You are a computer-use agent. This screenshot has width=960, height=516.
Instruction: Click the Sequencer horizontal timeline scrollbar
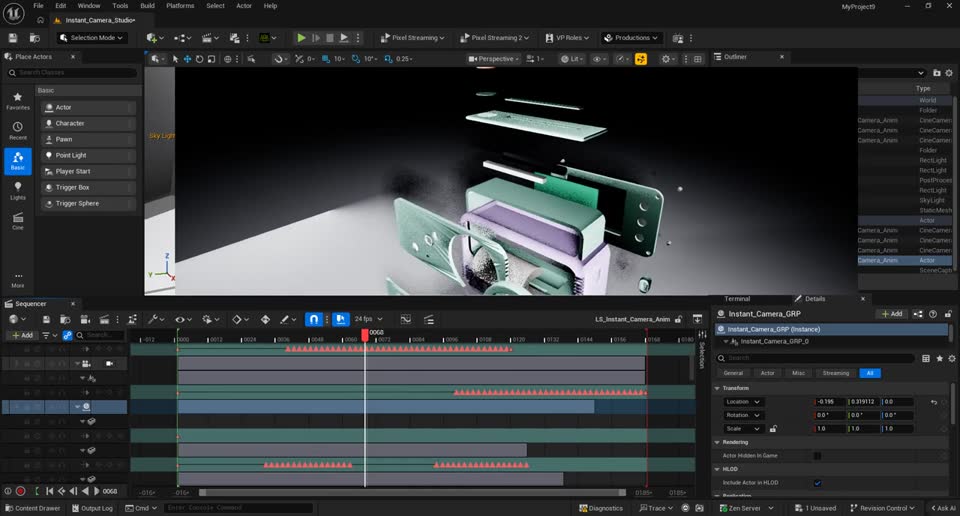click(412, 493)
